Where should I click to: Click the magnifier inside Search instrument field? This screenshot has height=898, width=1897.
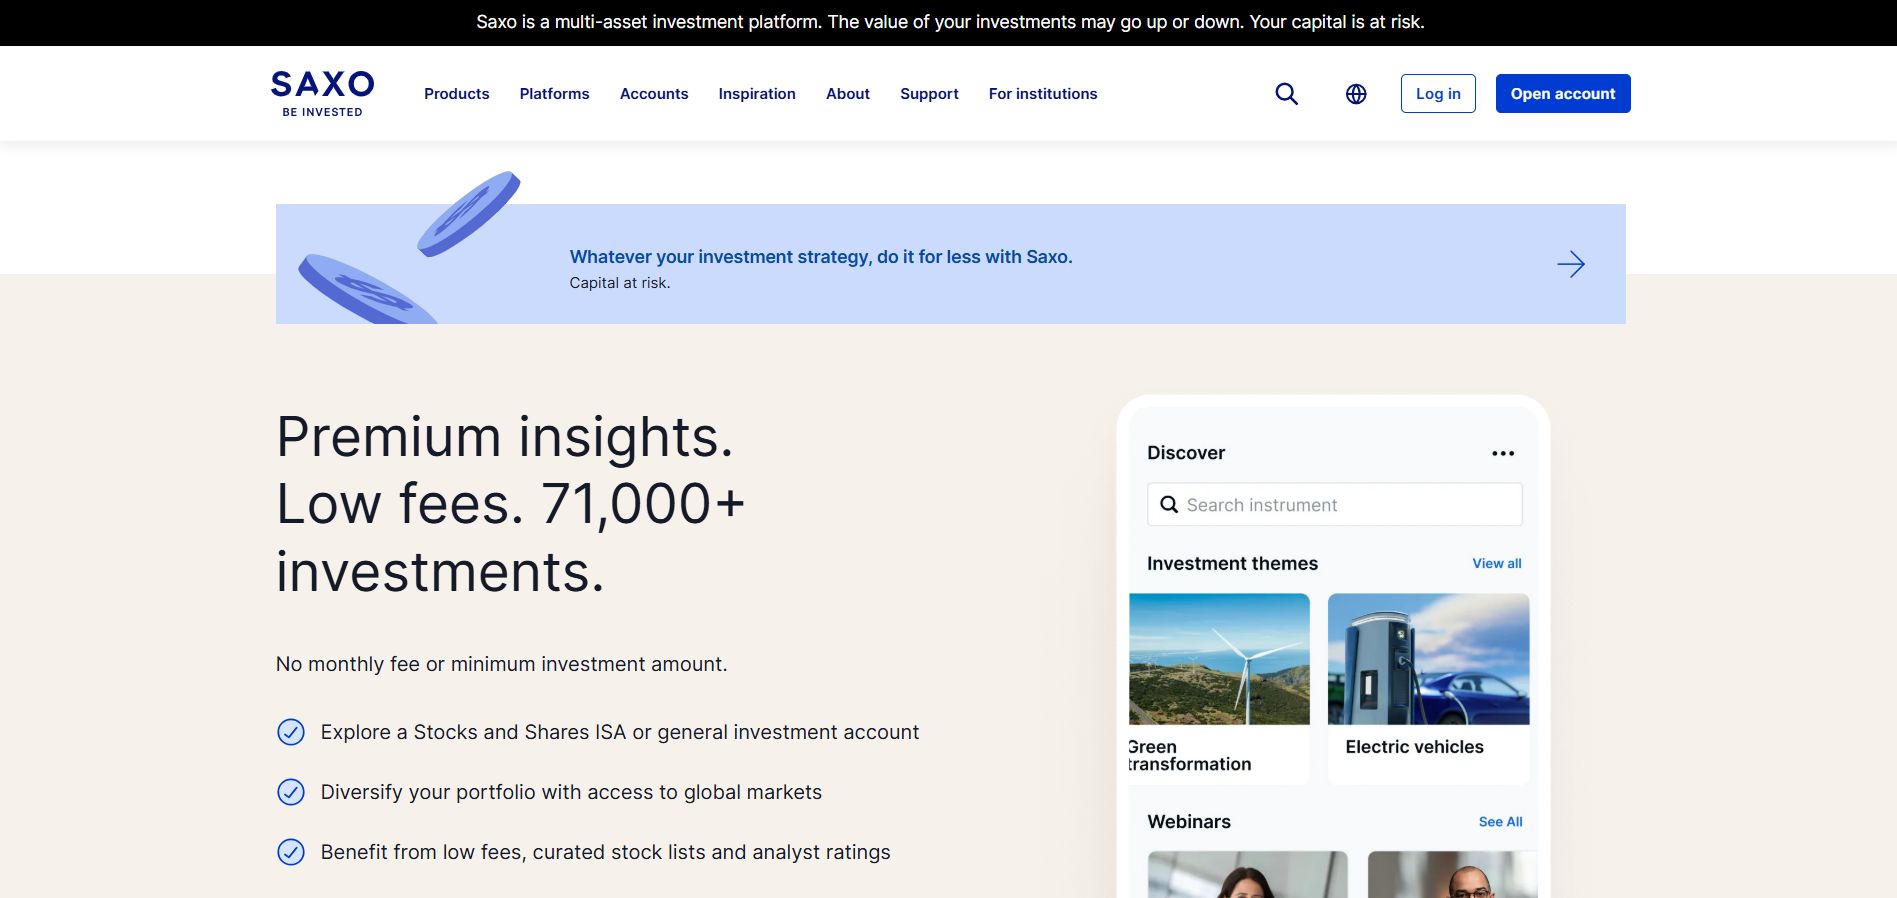click(x=1169, y=505)
